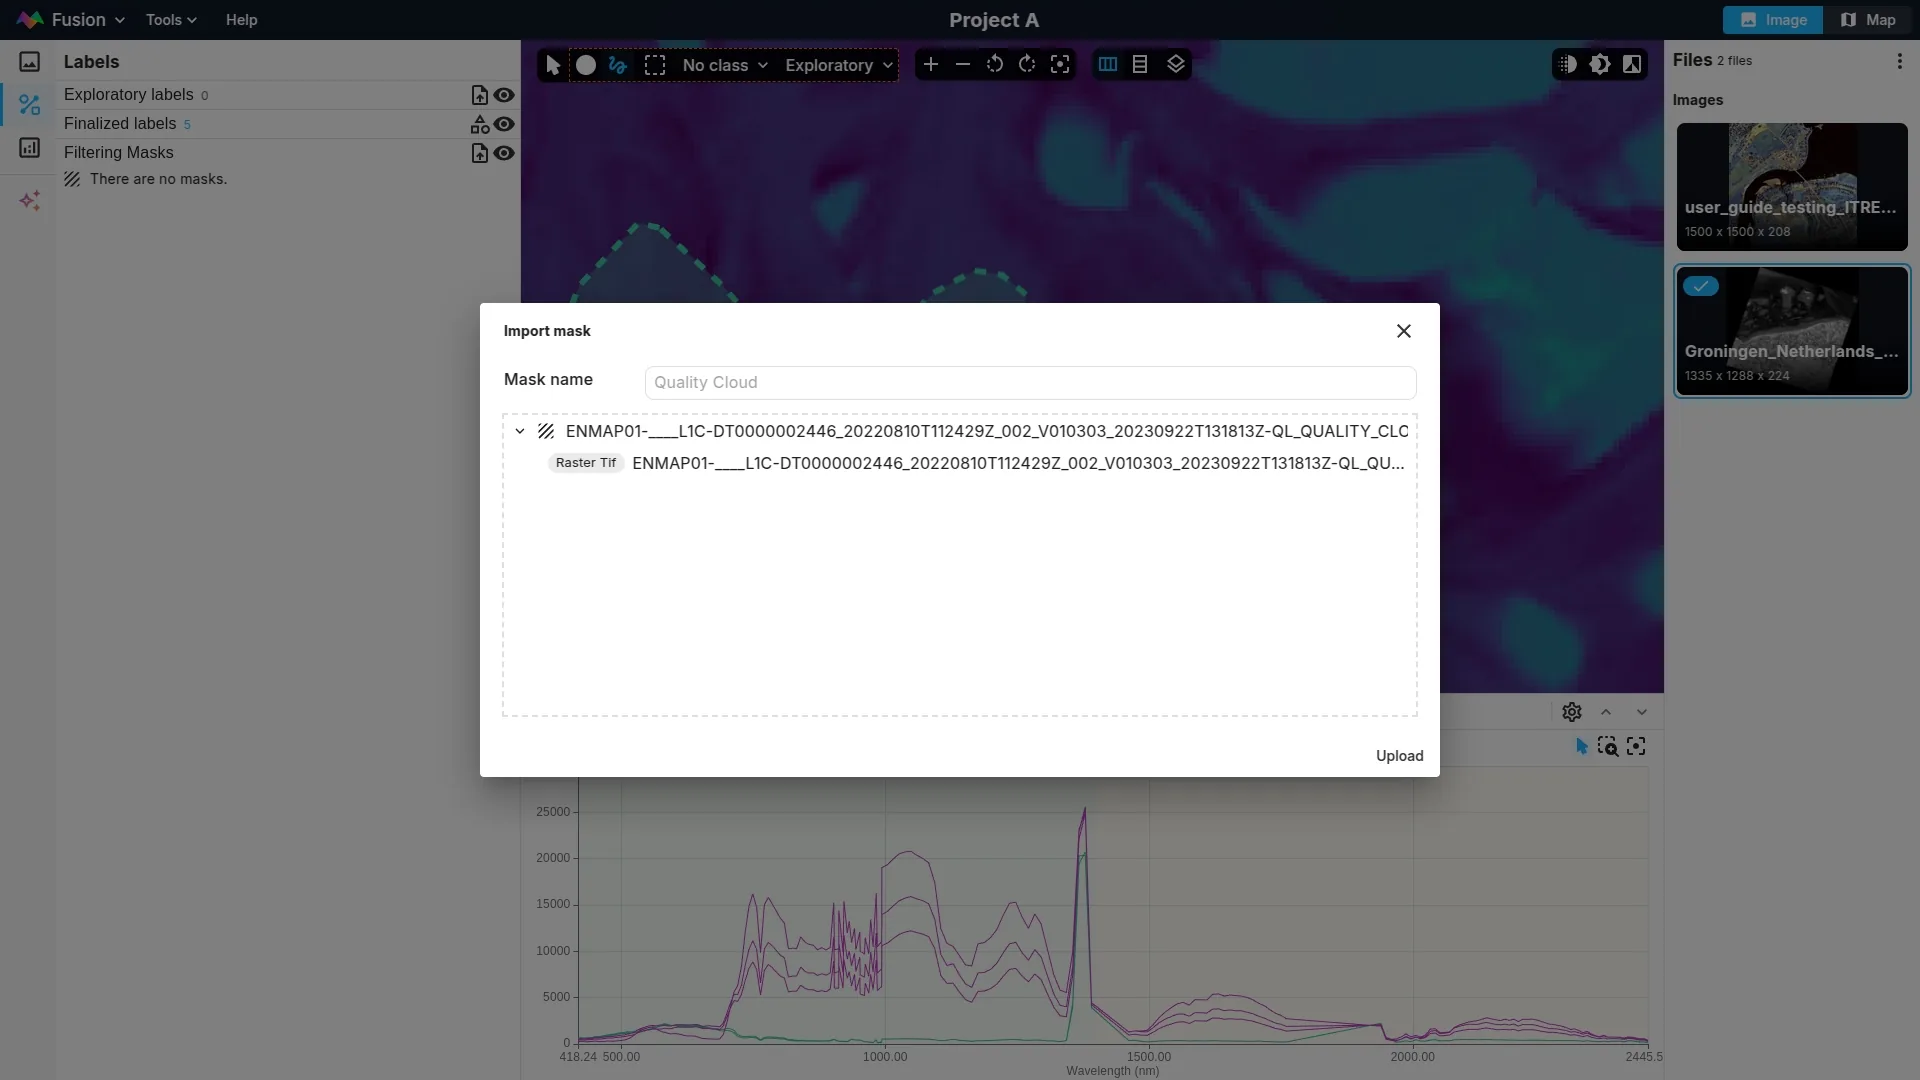Toggle visibility of Finalized labels
This screenshot has height=1080, width=1920.
504,124
